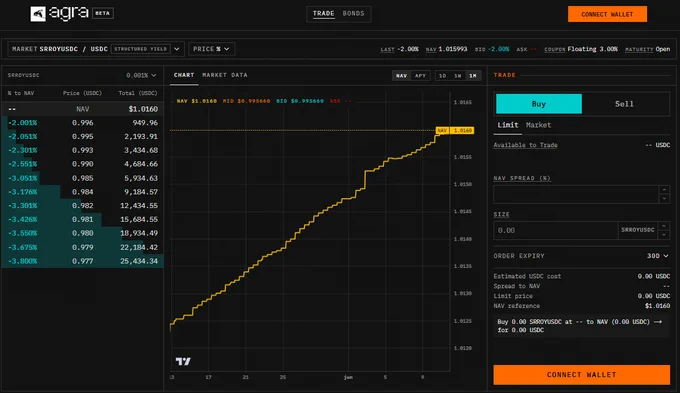Screen dimensions: 680x393
Task: Switch chart to NAV mode
Action: point(401,75)
